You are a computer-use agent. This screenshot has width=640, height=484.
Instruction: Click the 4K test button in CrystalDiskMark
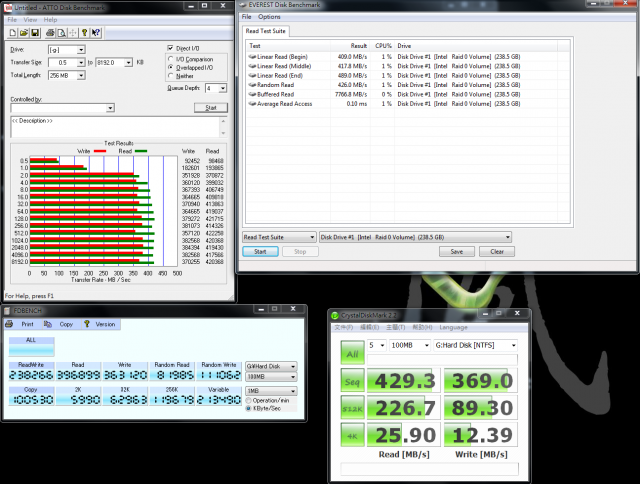(x=352, y=435)
